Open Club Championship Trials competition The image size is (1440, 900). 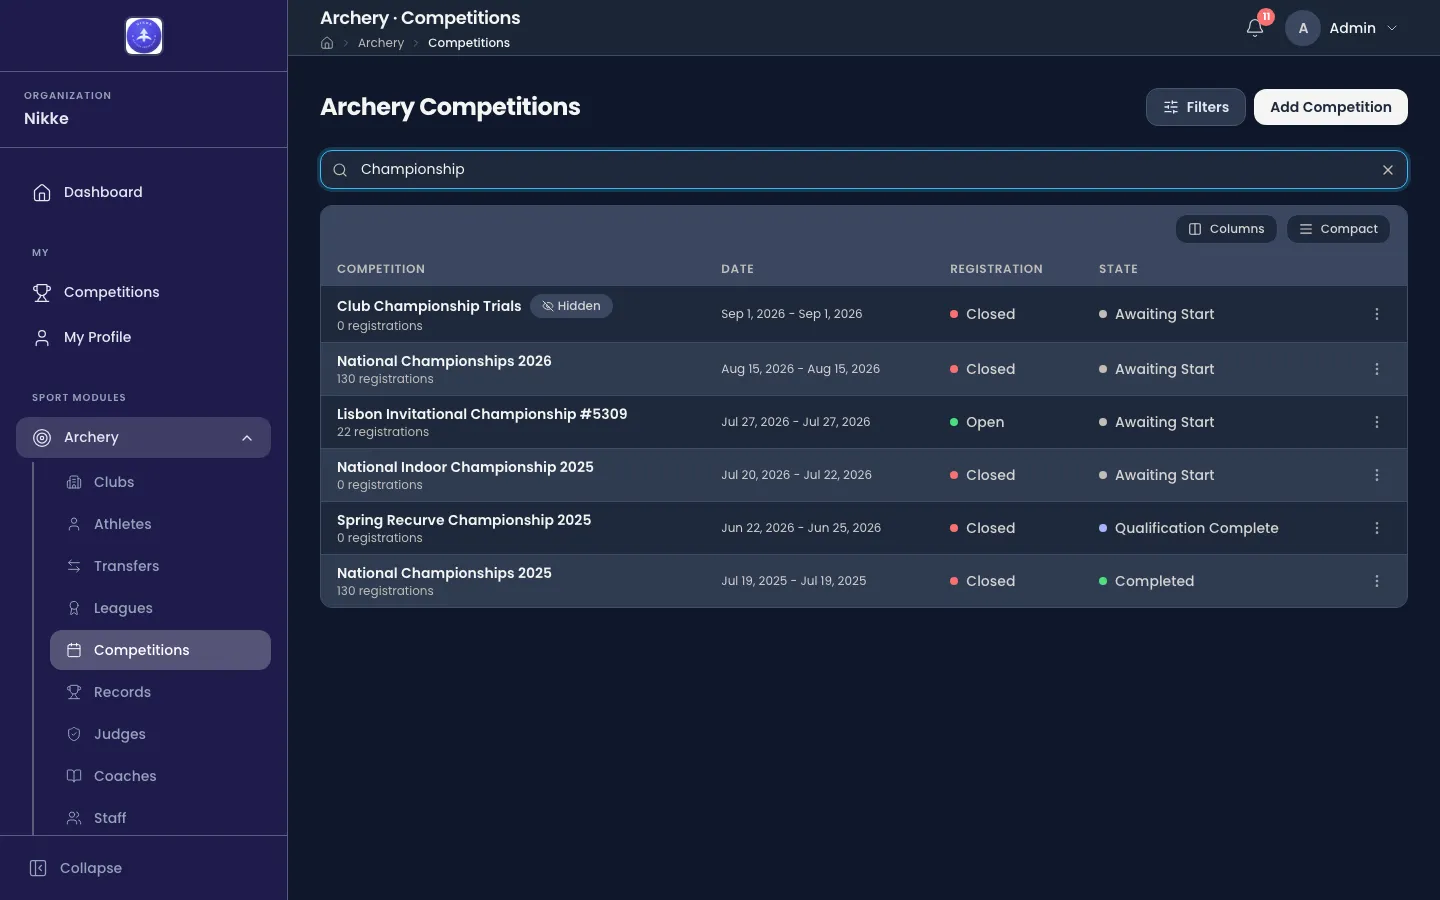coord(429,306)
